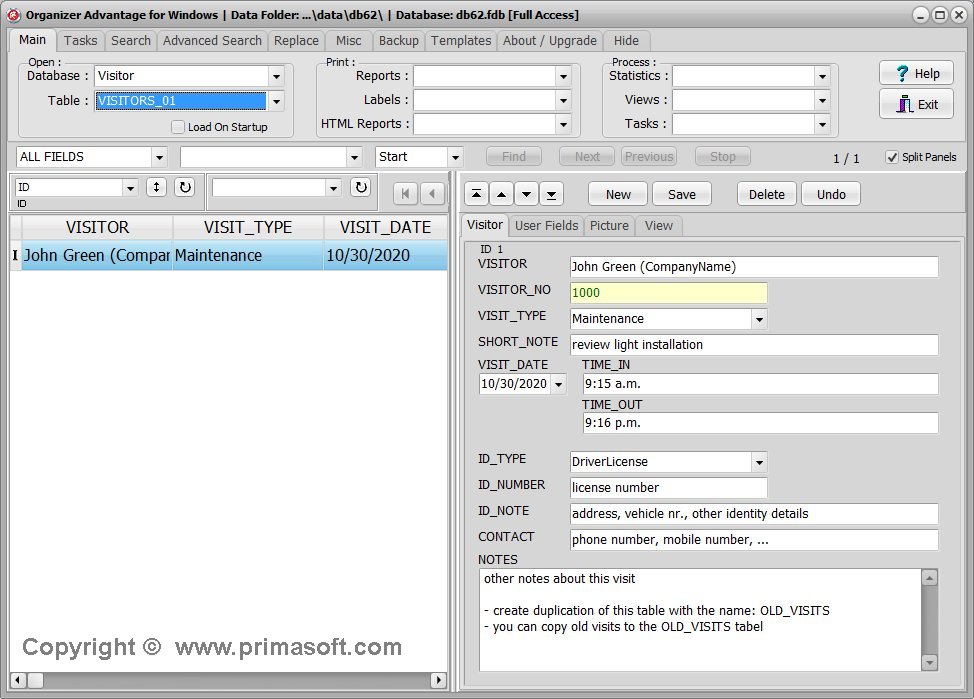Click the Exit button with door icon
Viewport: 974px width, 699px height.
916,104
